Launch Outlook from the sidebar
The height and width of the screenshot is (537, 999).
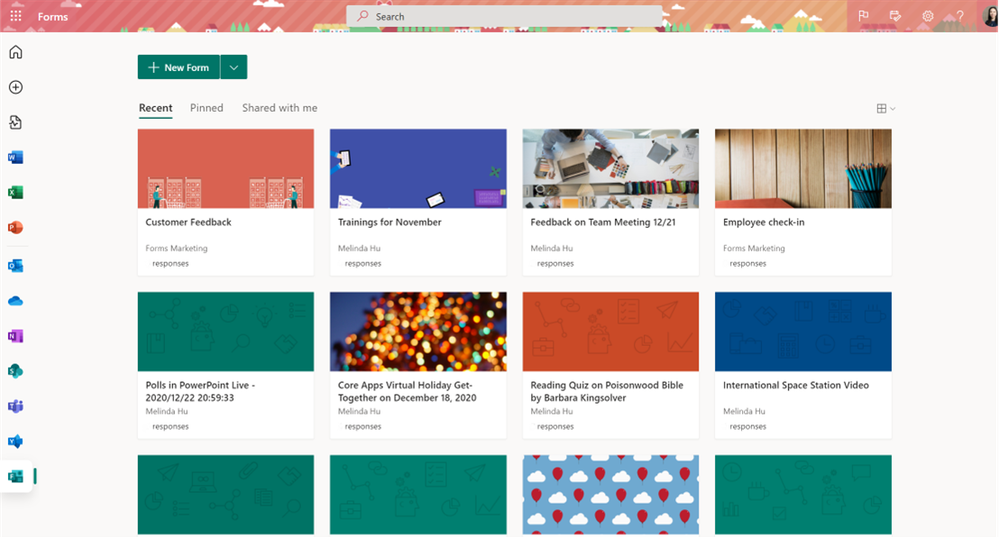[x=16, y=266]
